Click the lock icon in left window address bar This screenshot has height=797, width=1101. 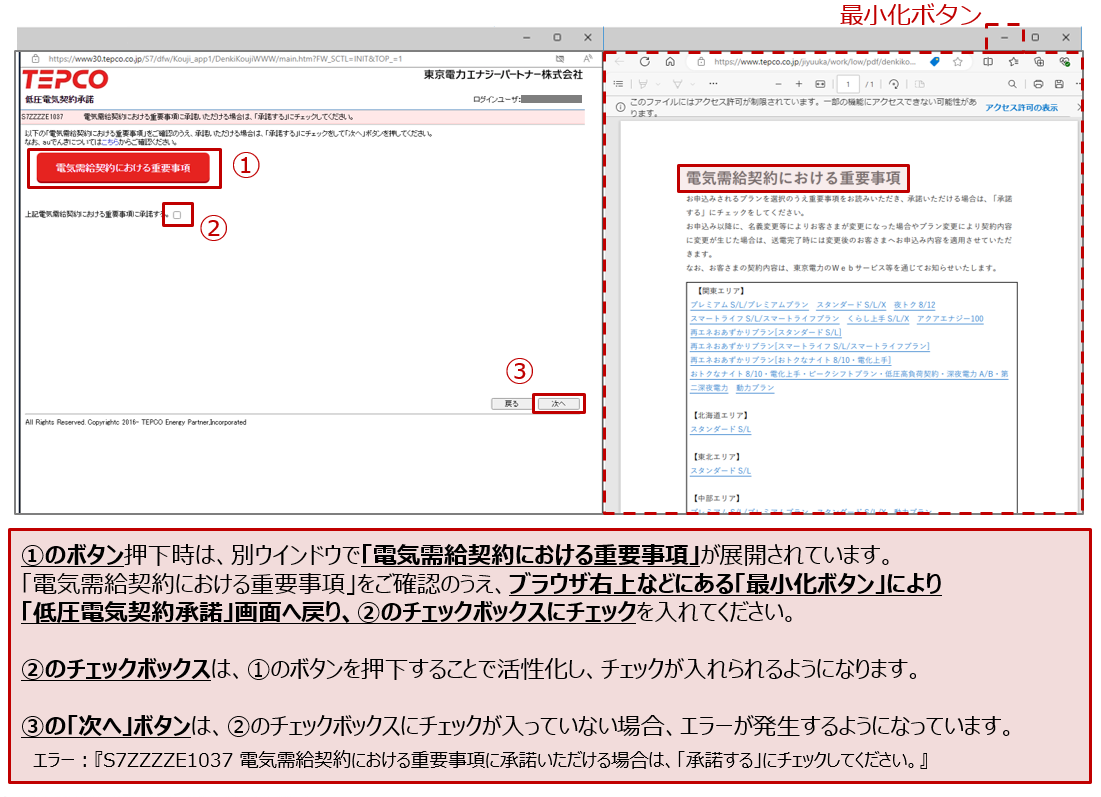click(35, 59)
